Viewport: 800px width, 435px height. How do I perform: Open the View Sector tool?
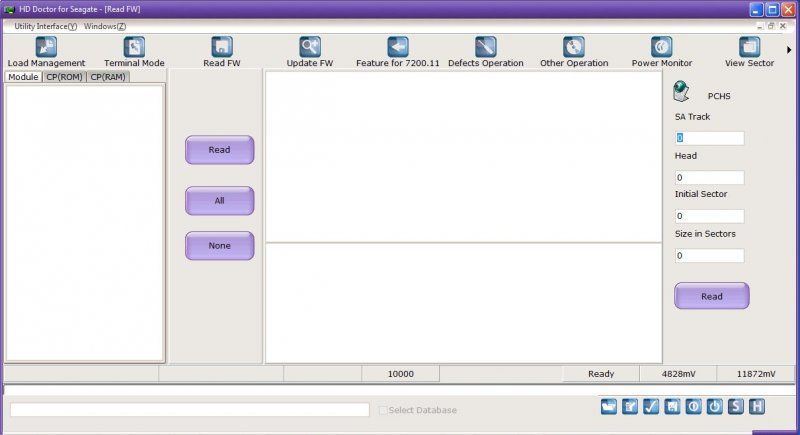click(x=749, y=52)
